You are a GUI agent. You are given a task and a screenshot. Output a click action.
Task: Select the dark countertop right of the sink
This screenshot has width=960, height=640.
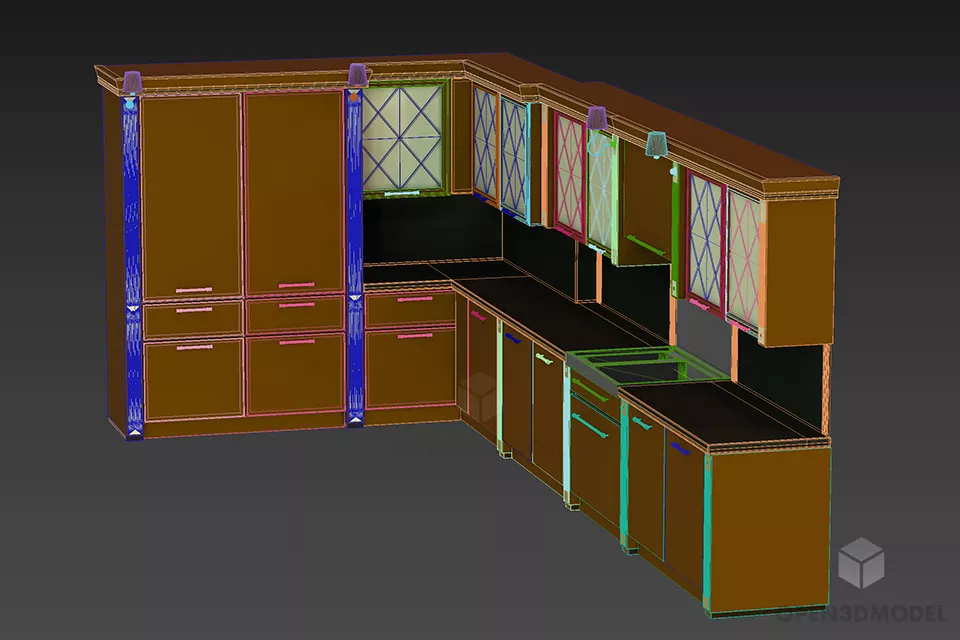(x=720, y=410)
